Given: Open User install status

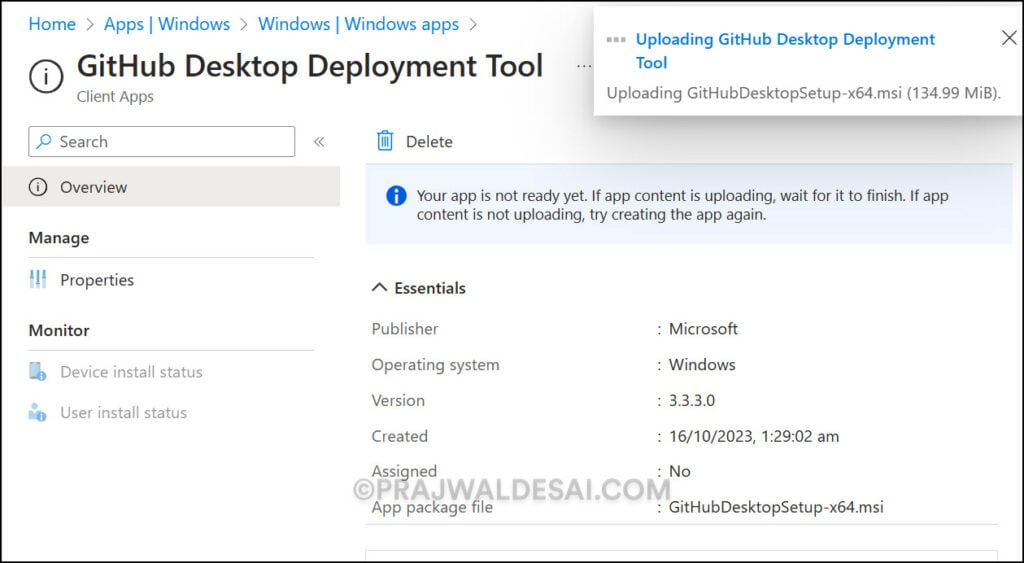Looking at the screenshot, I should pyautogui.click(x=123, y=413).
